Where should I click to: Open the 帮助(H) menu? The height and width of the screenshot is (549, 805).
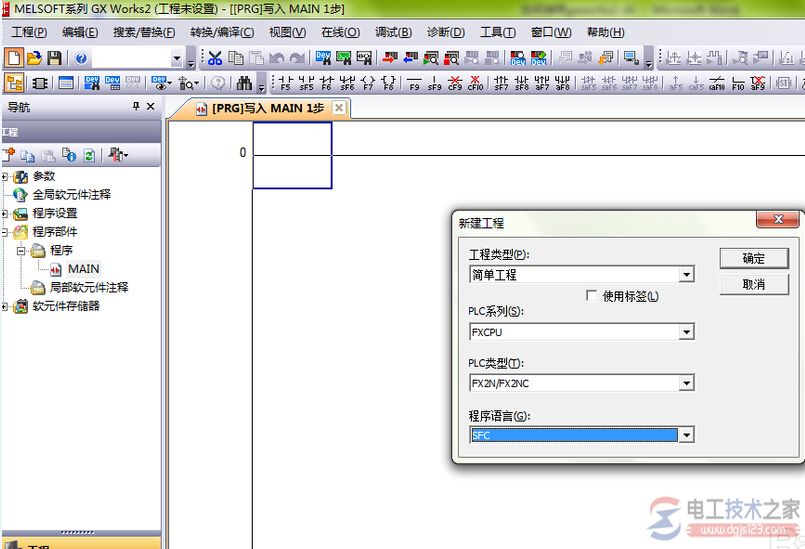tap(606, 32)
